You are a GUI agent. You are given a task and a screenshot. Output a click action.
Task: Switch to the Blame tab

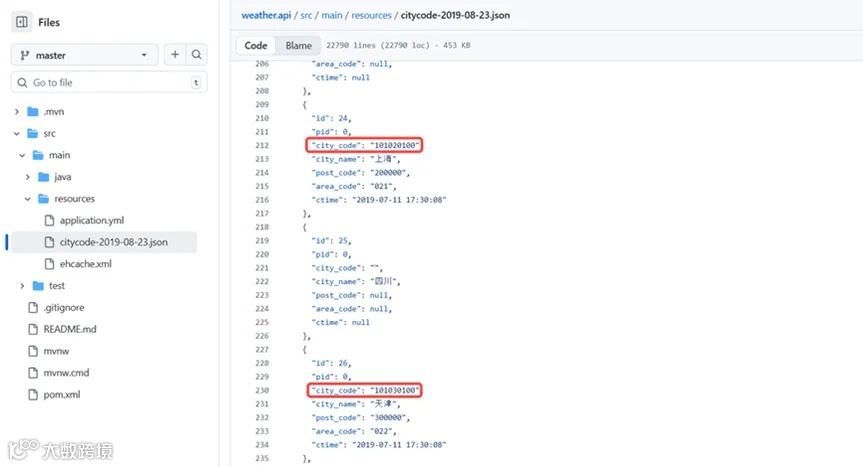pyautogui.click(x=298, y=46)
